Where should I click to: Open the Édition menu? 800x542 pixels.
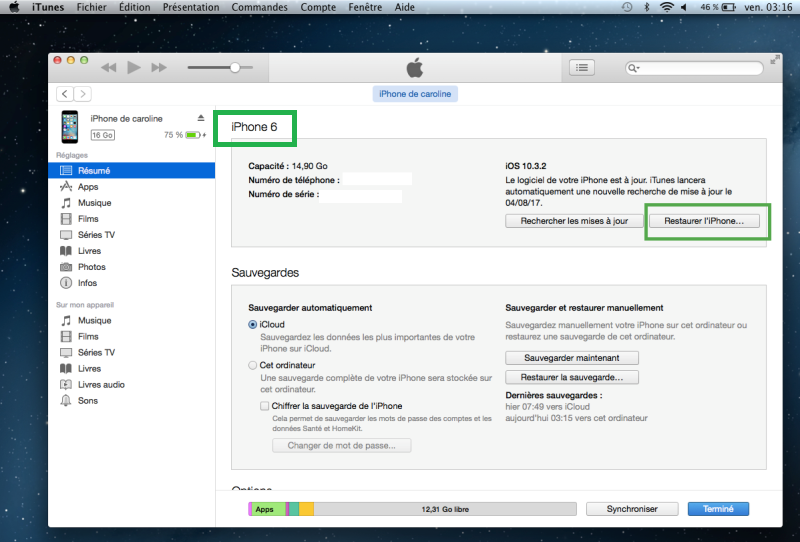[x=135, y=7]
